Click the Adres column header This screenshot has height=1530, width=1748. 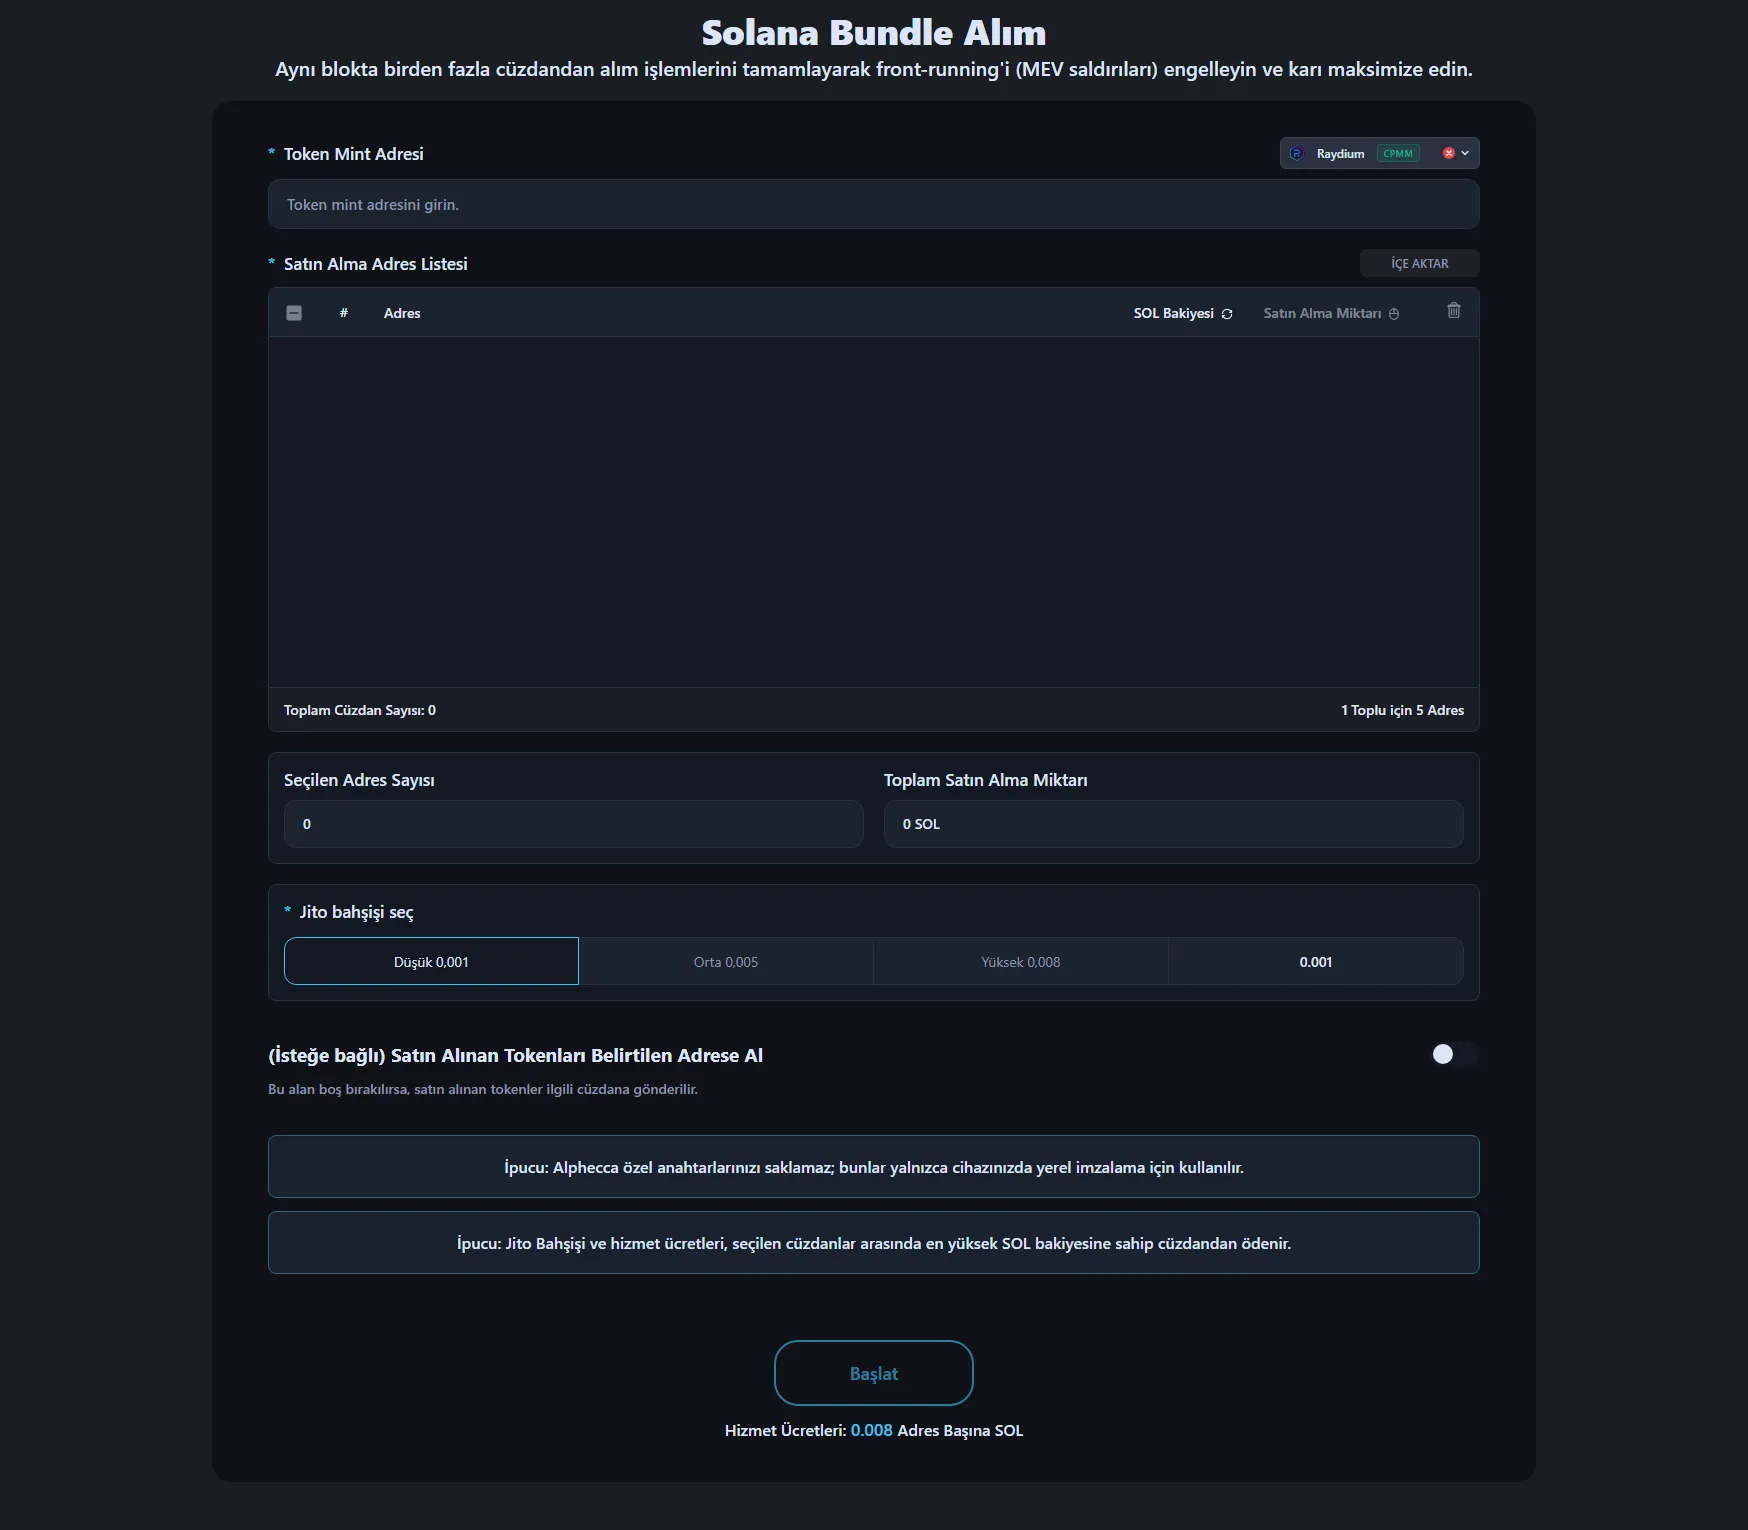(402, 313)
